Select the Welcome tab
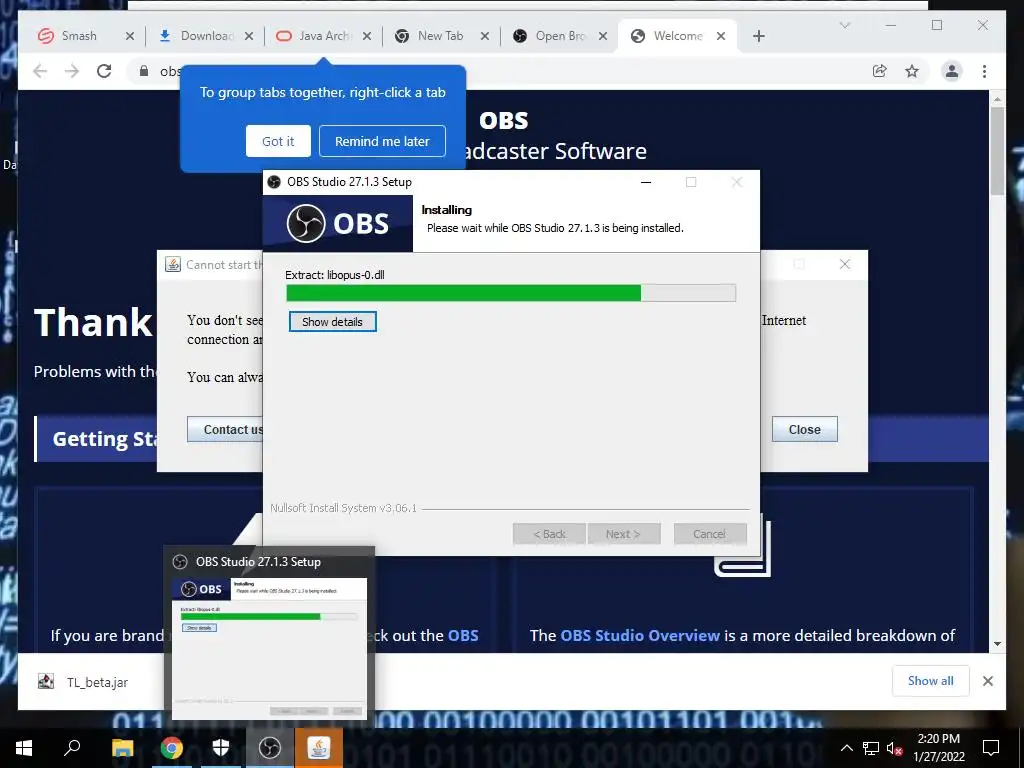 [677, 36]
